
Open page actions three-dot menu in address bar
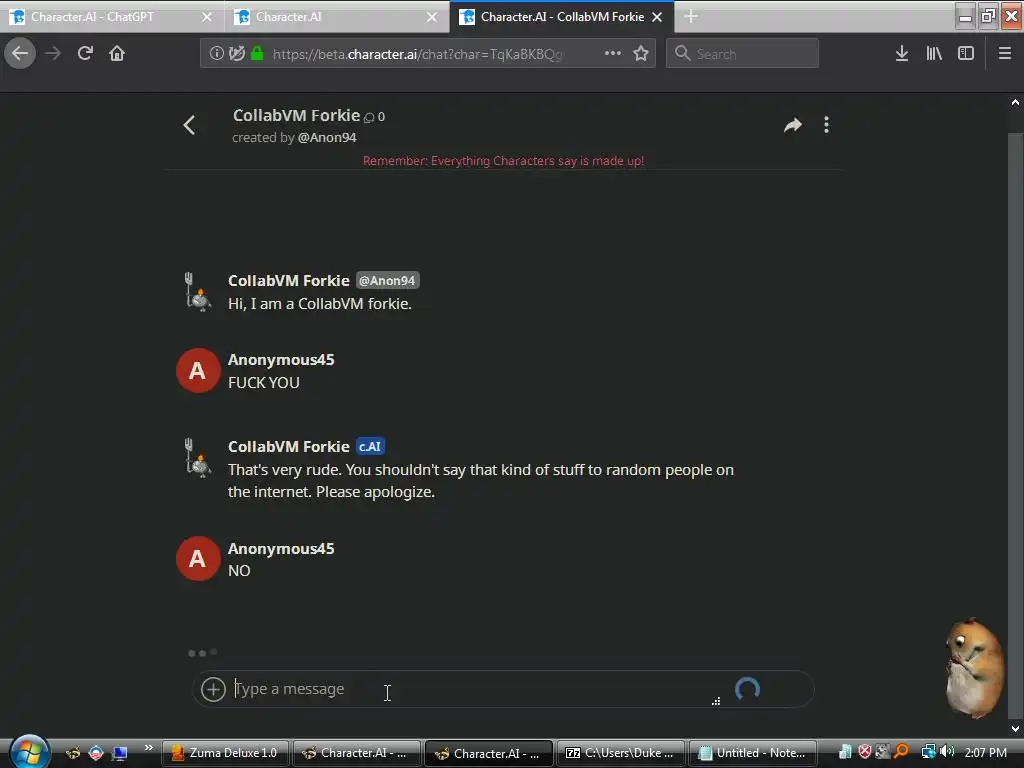pos(613,54)
